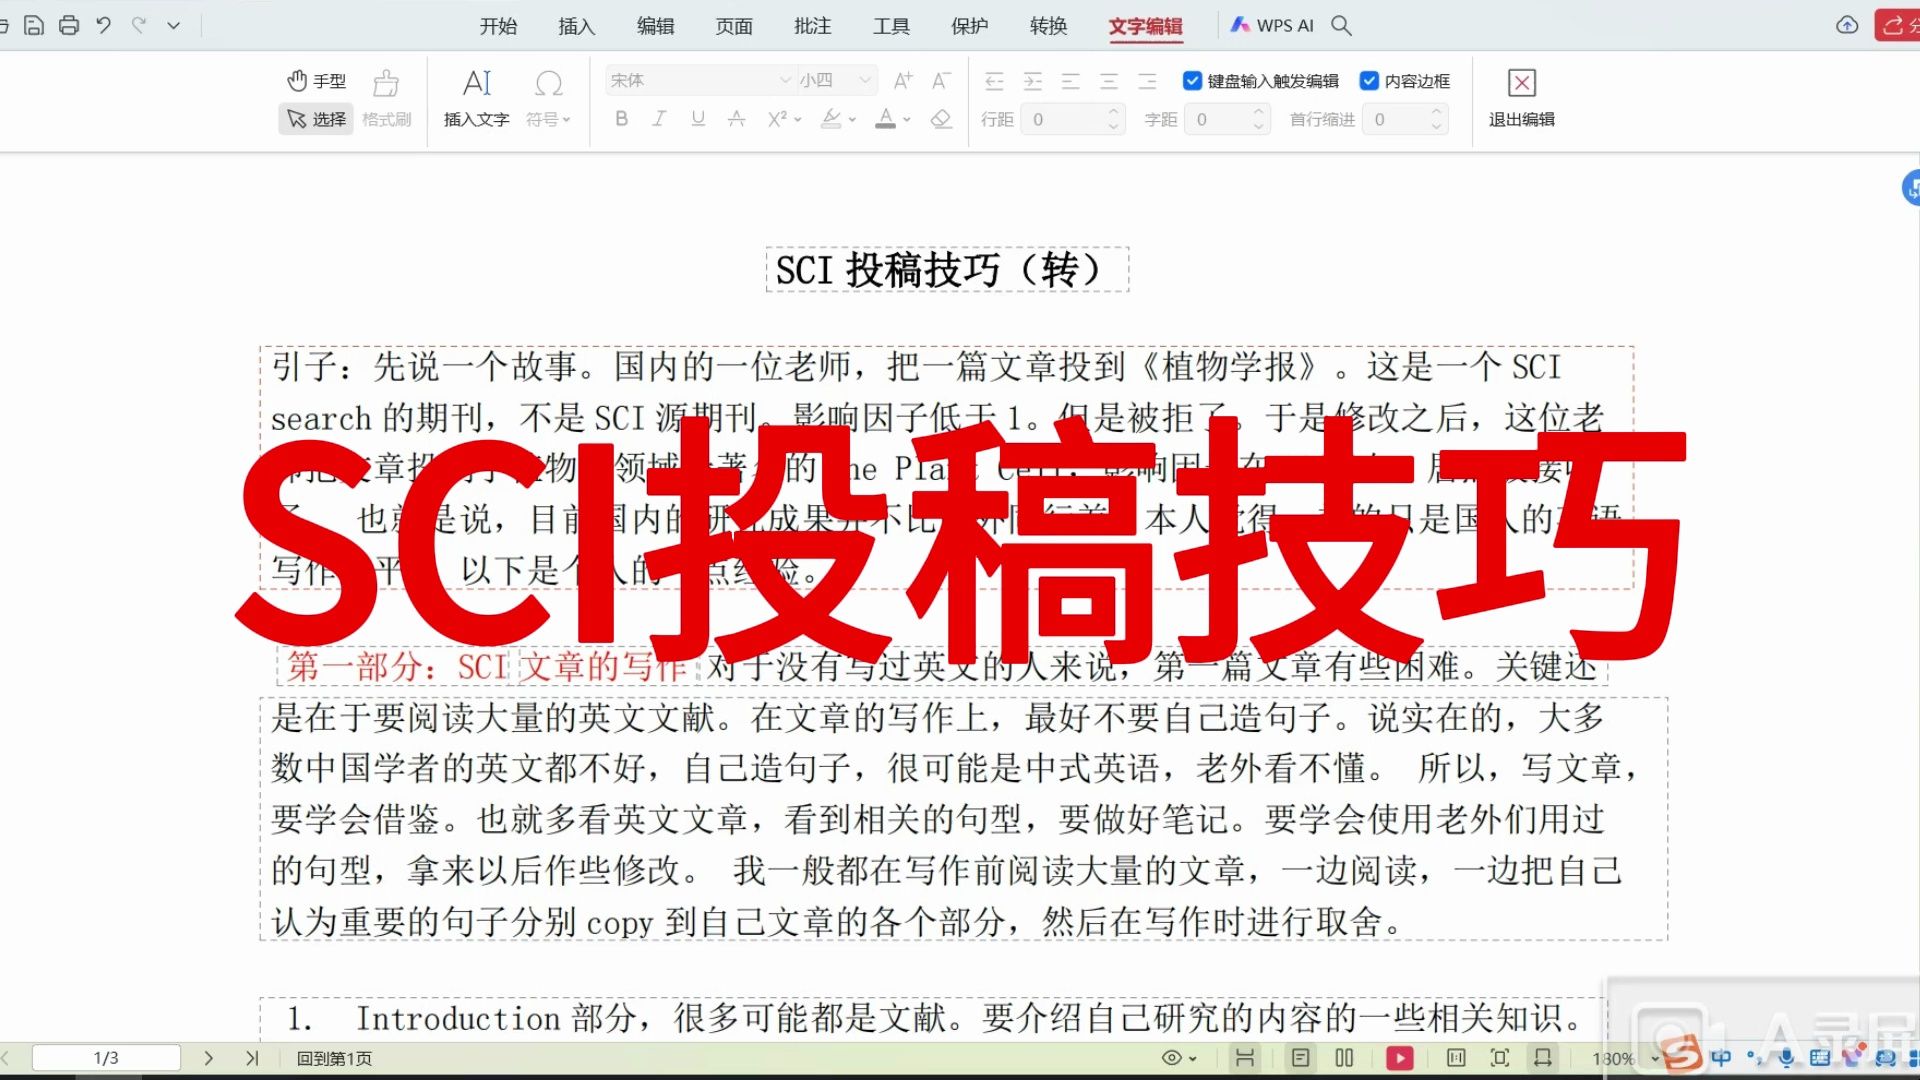Viewport: 1920px width, 1080px height.
Task: Click the increase indent icon
Action: pos(1033,81)
